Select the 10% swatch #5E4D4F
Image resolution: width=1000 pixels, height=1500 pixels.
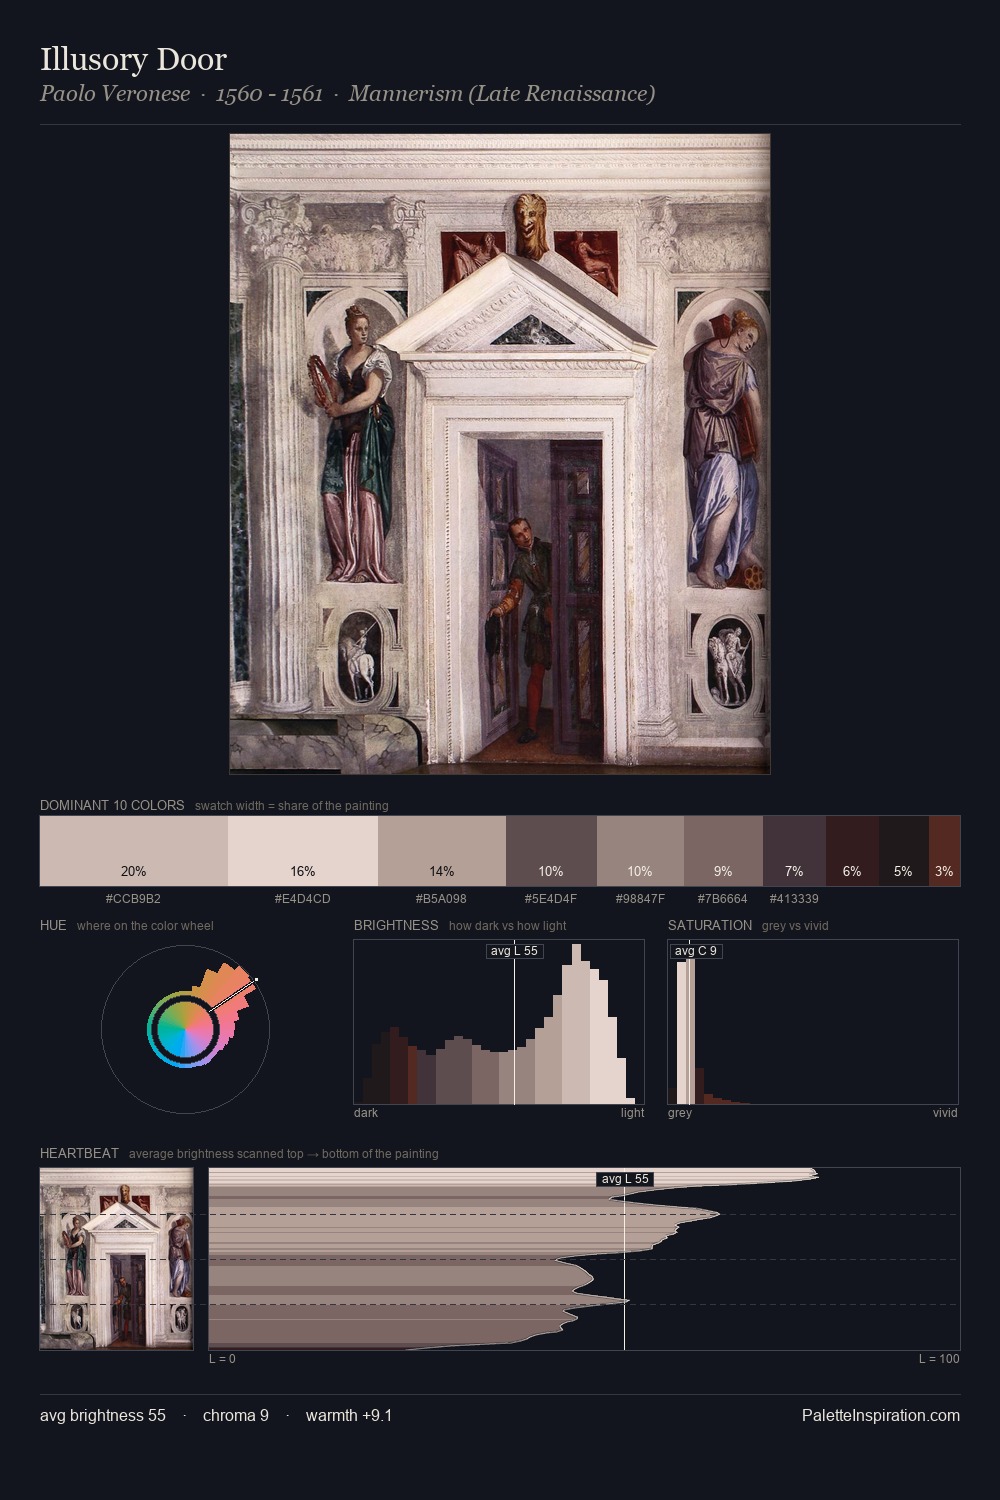pos(551,851)
